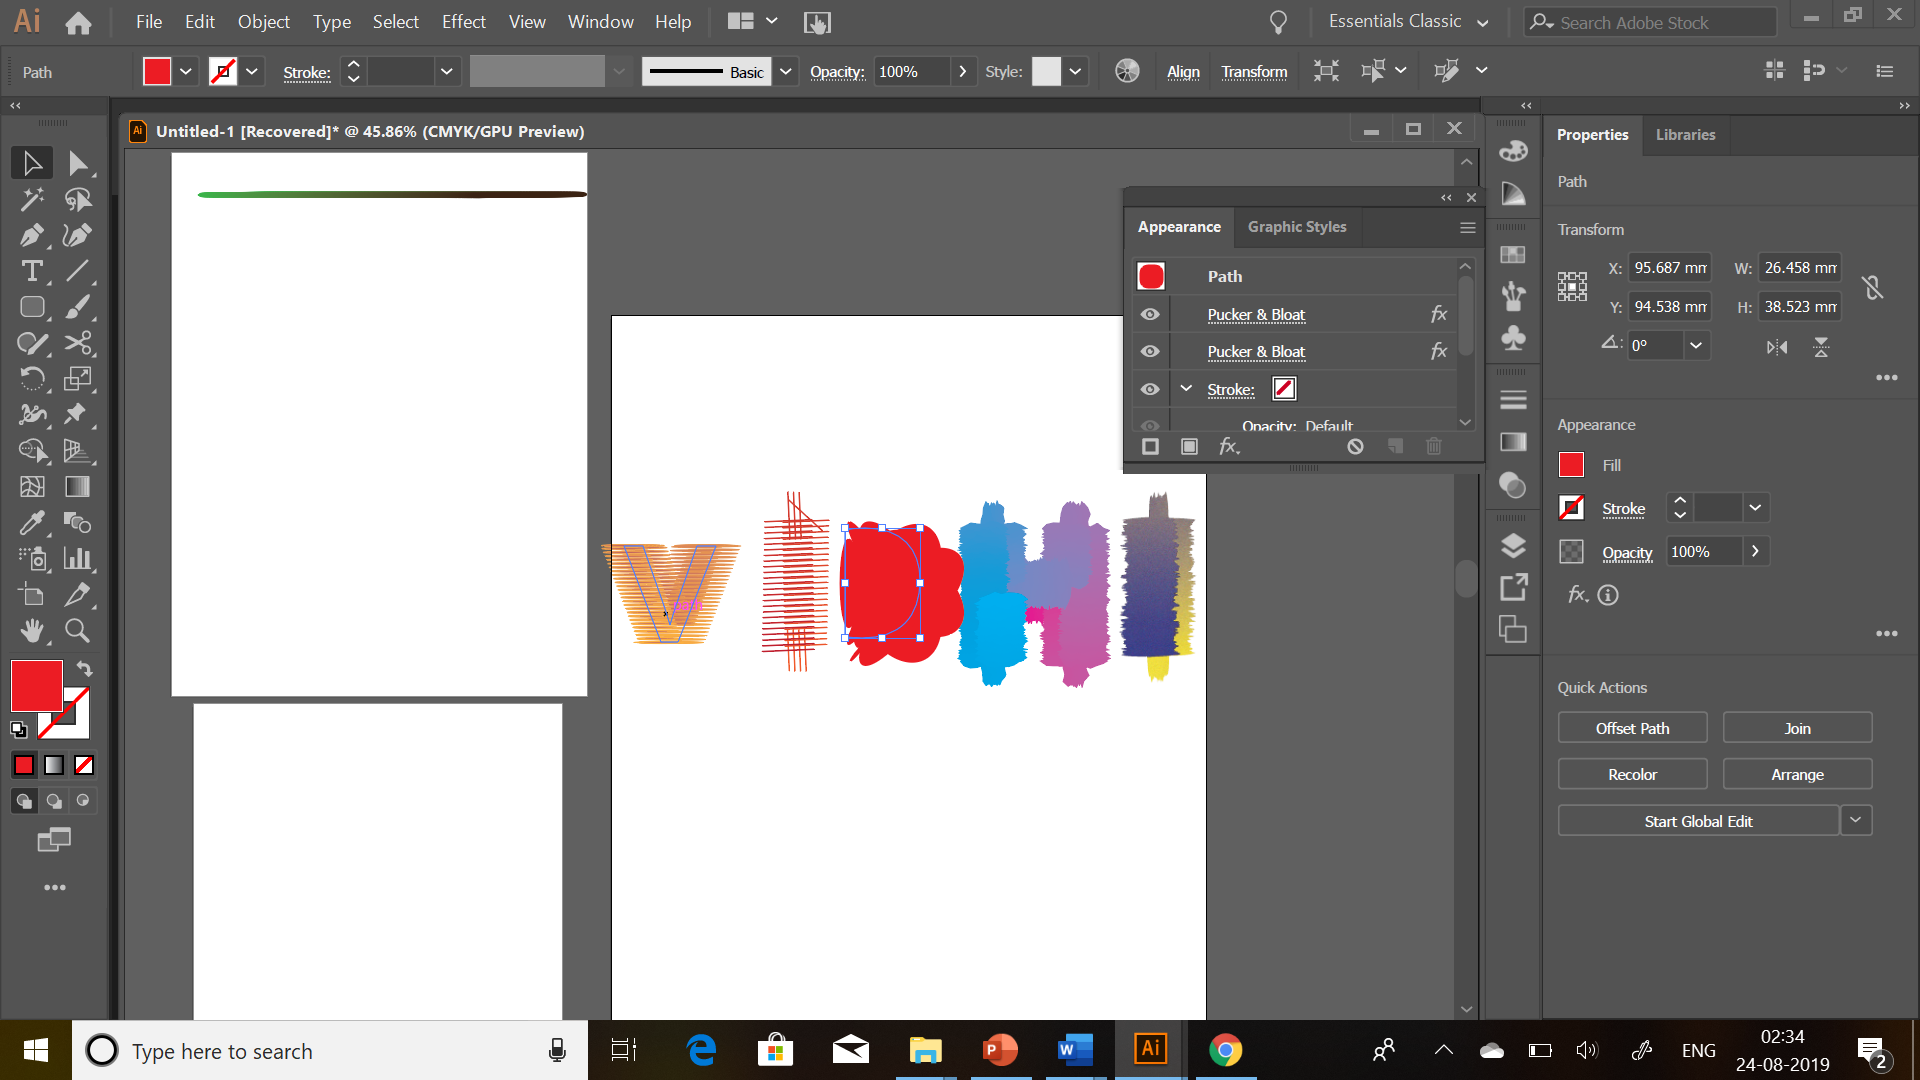This screenshot has height=1080, width=1920.
Task: Choose the Scissors tool
Action: pos(78,343)
